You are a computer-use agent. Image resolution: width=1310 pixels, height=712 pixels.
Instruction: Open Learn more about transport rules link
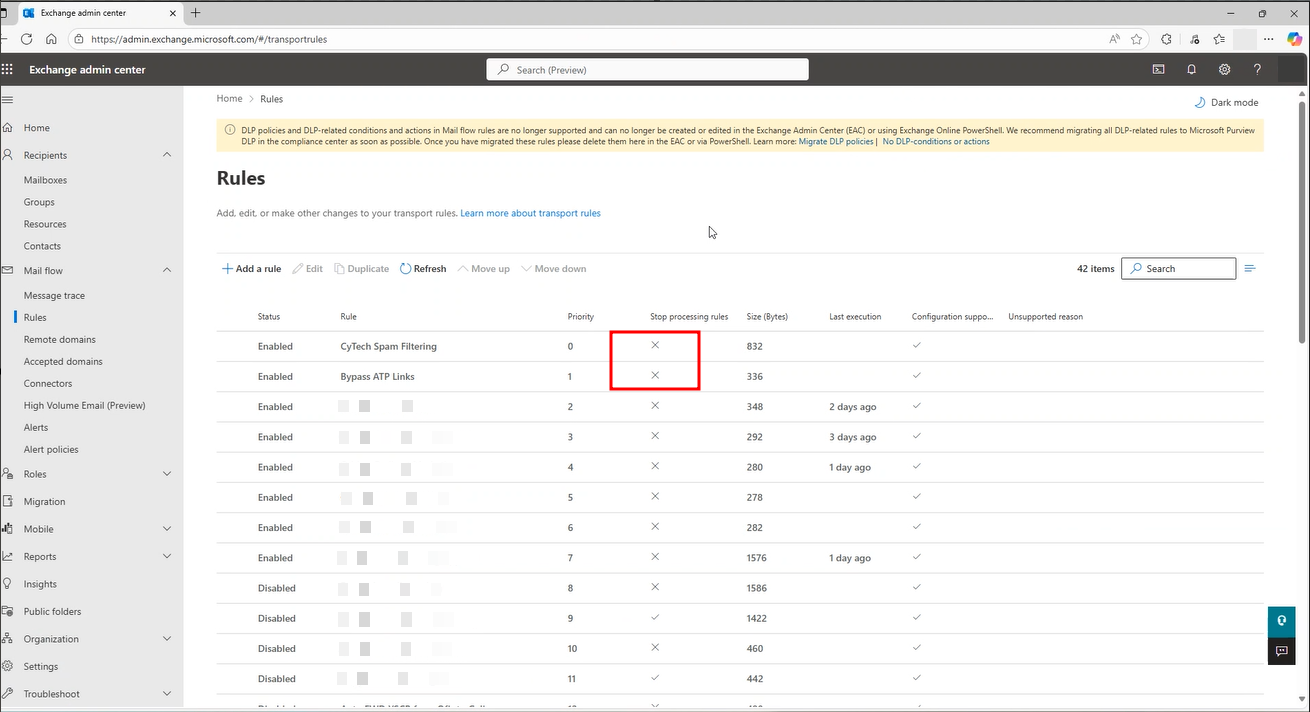point(530,213)
